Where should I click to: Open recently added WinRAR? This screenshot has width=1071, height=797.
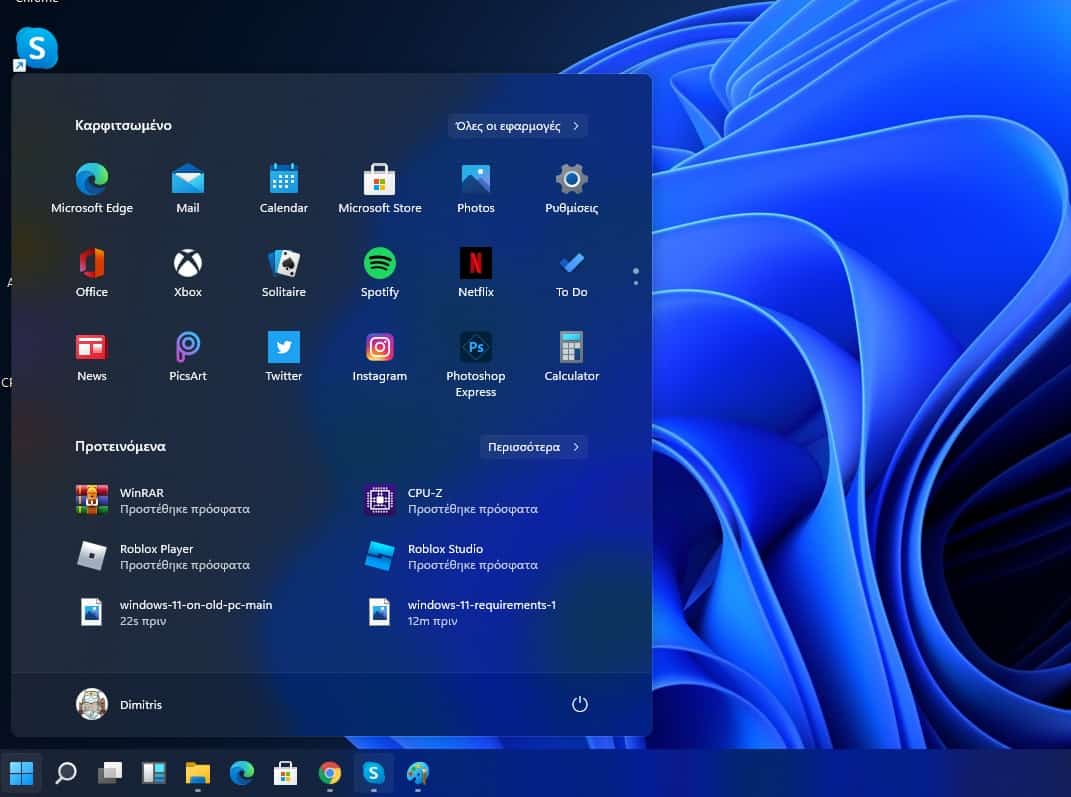pyautogui.click(x=163, y=501)
